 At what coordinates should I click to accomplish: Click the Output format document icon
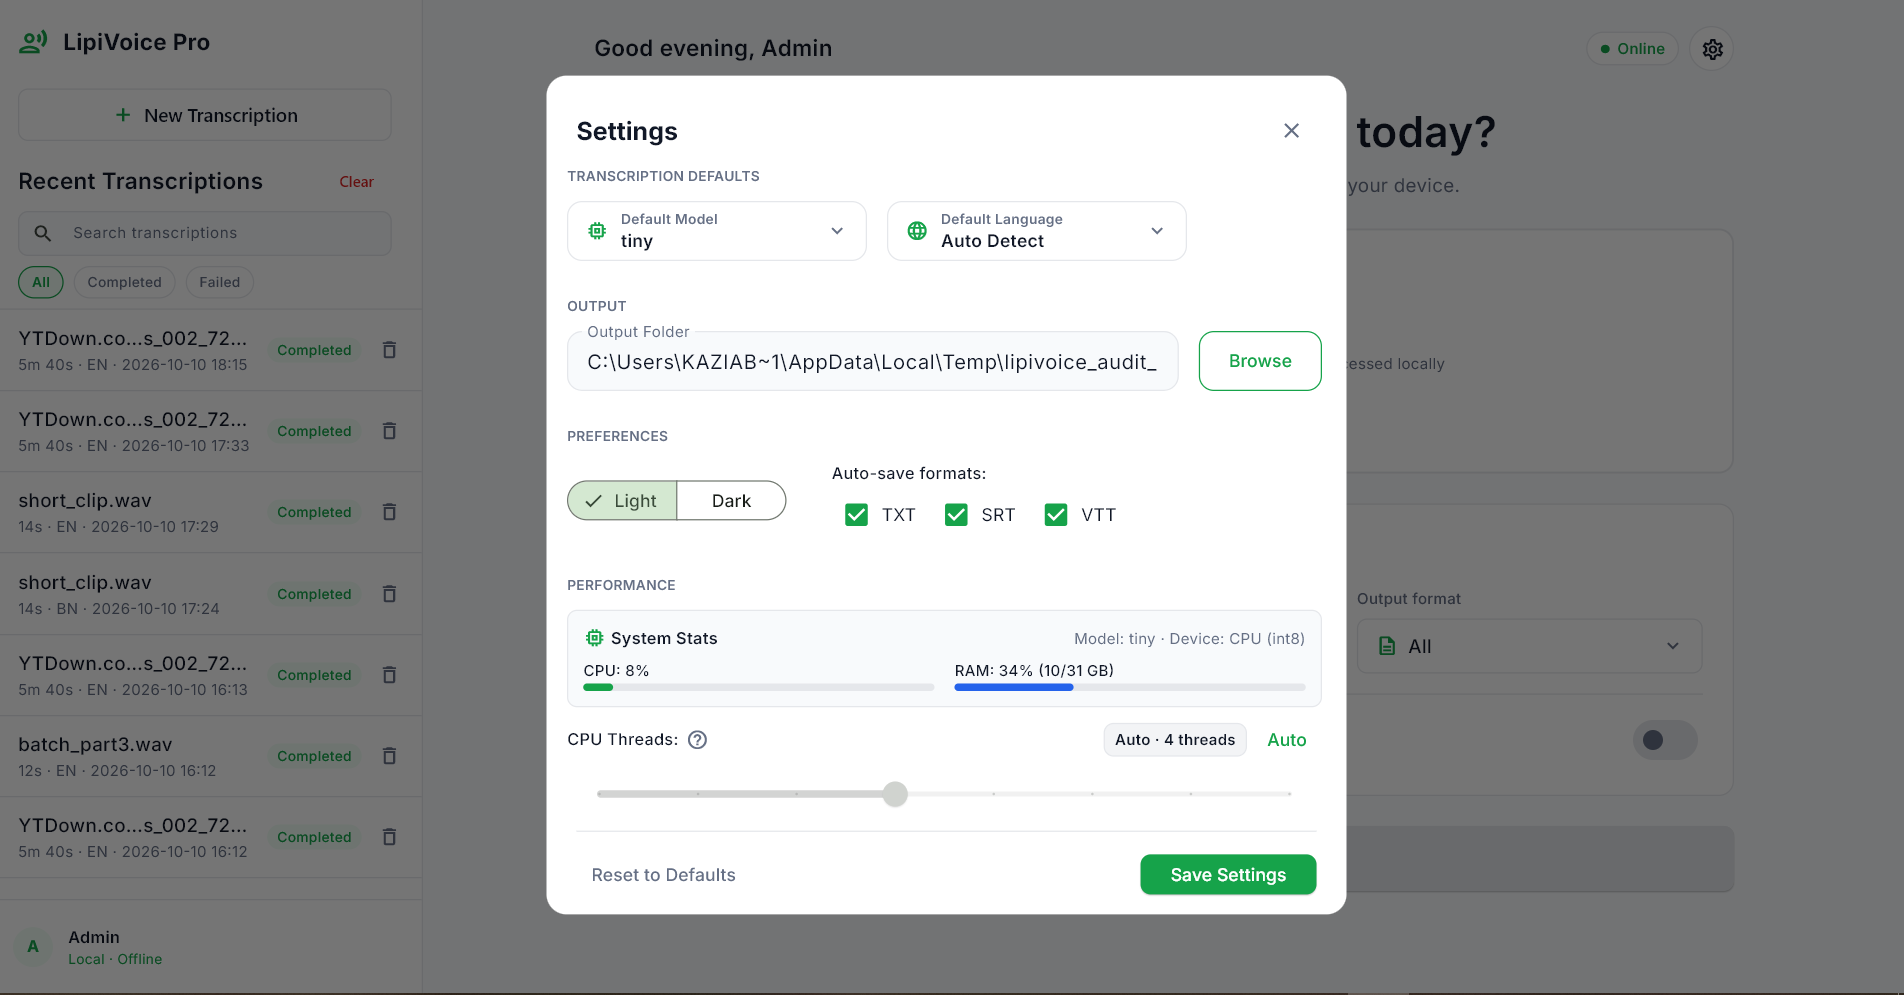(x=1387, y=646)
